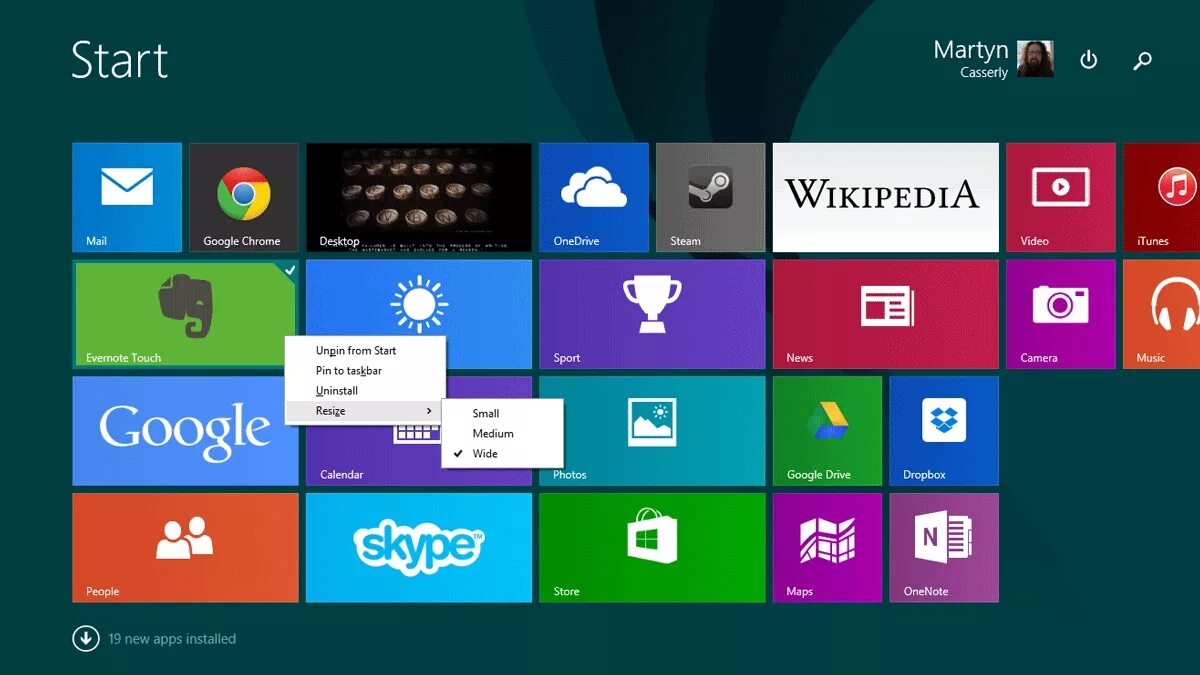The height and width of the screenshot is (675, 1200).
Task: Launch the Skype tile
Action: point(419,548)
